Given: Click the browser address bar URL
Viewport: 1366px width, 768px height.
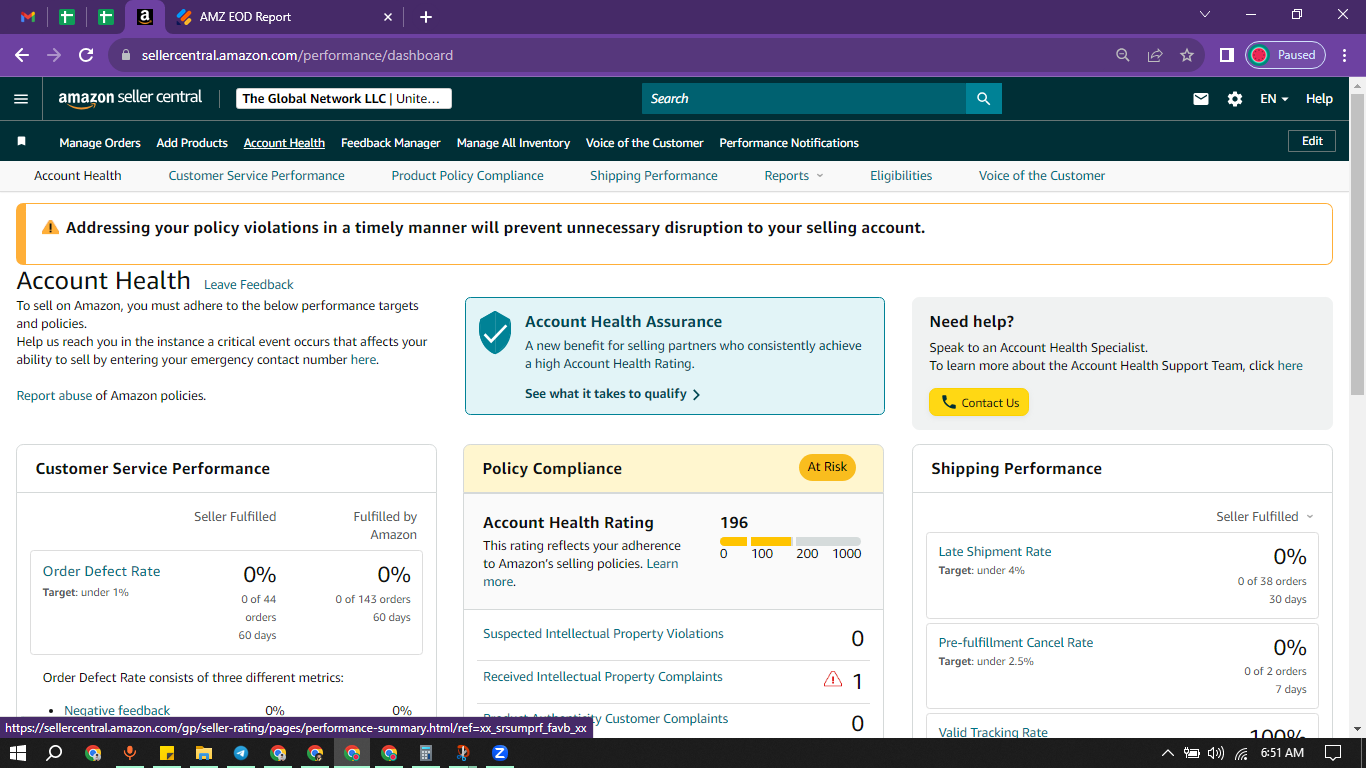Looking at the screenshot, I should pyautogui.click(x=297, y=55).
